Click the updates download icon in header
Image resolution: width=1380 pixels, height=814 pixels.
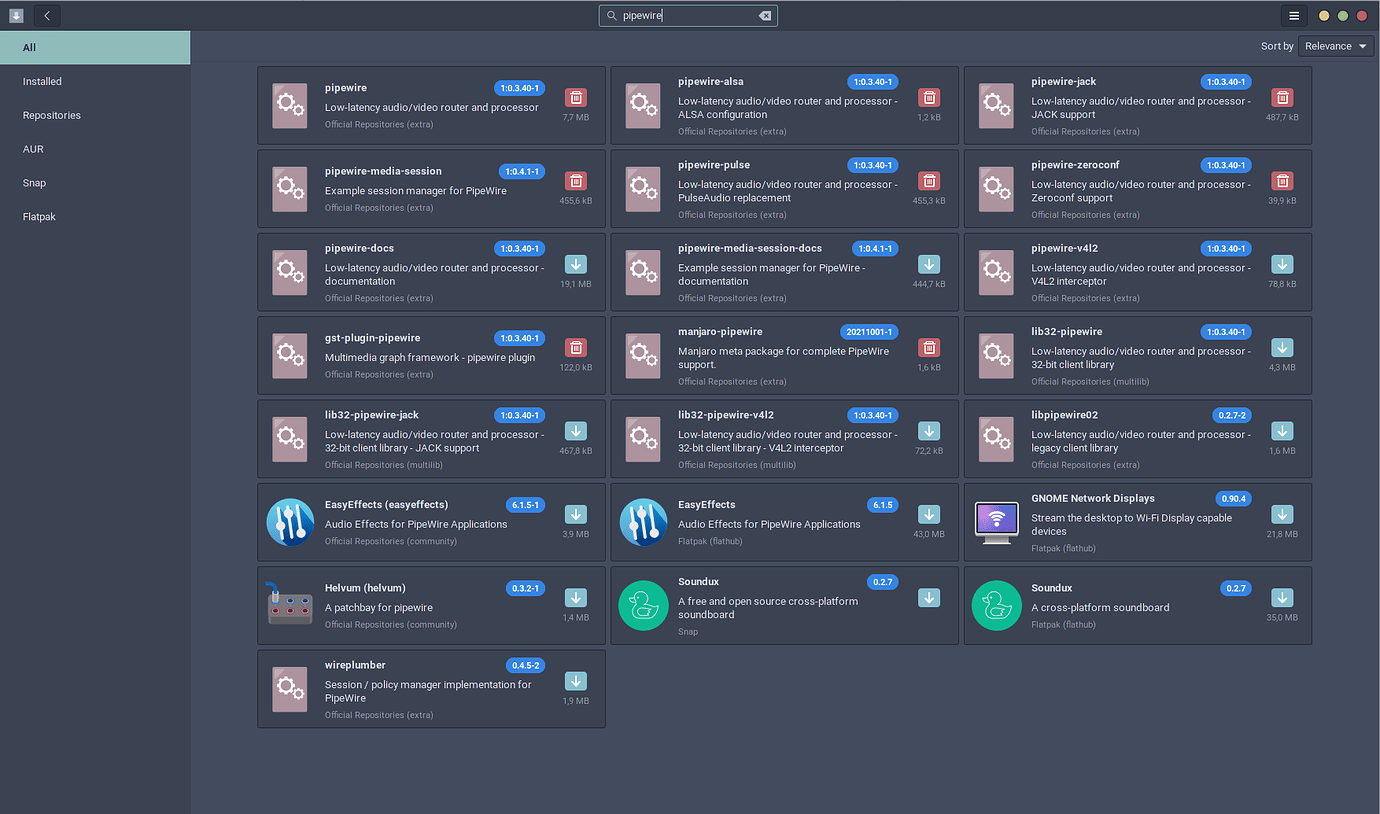click(16, 16)
